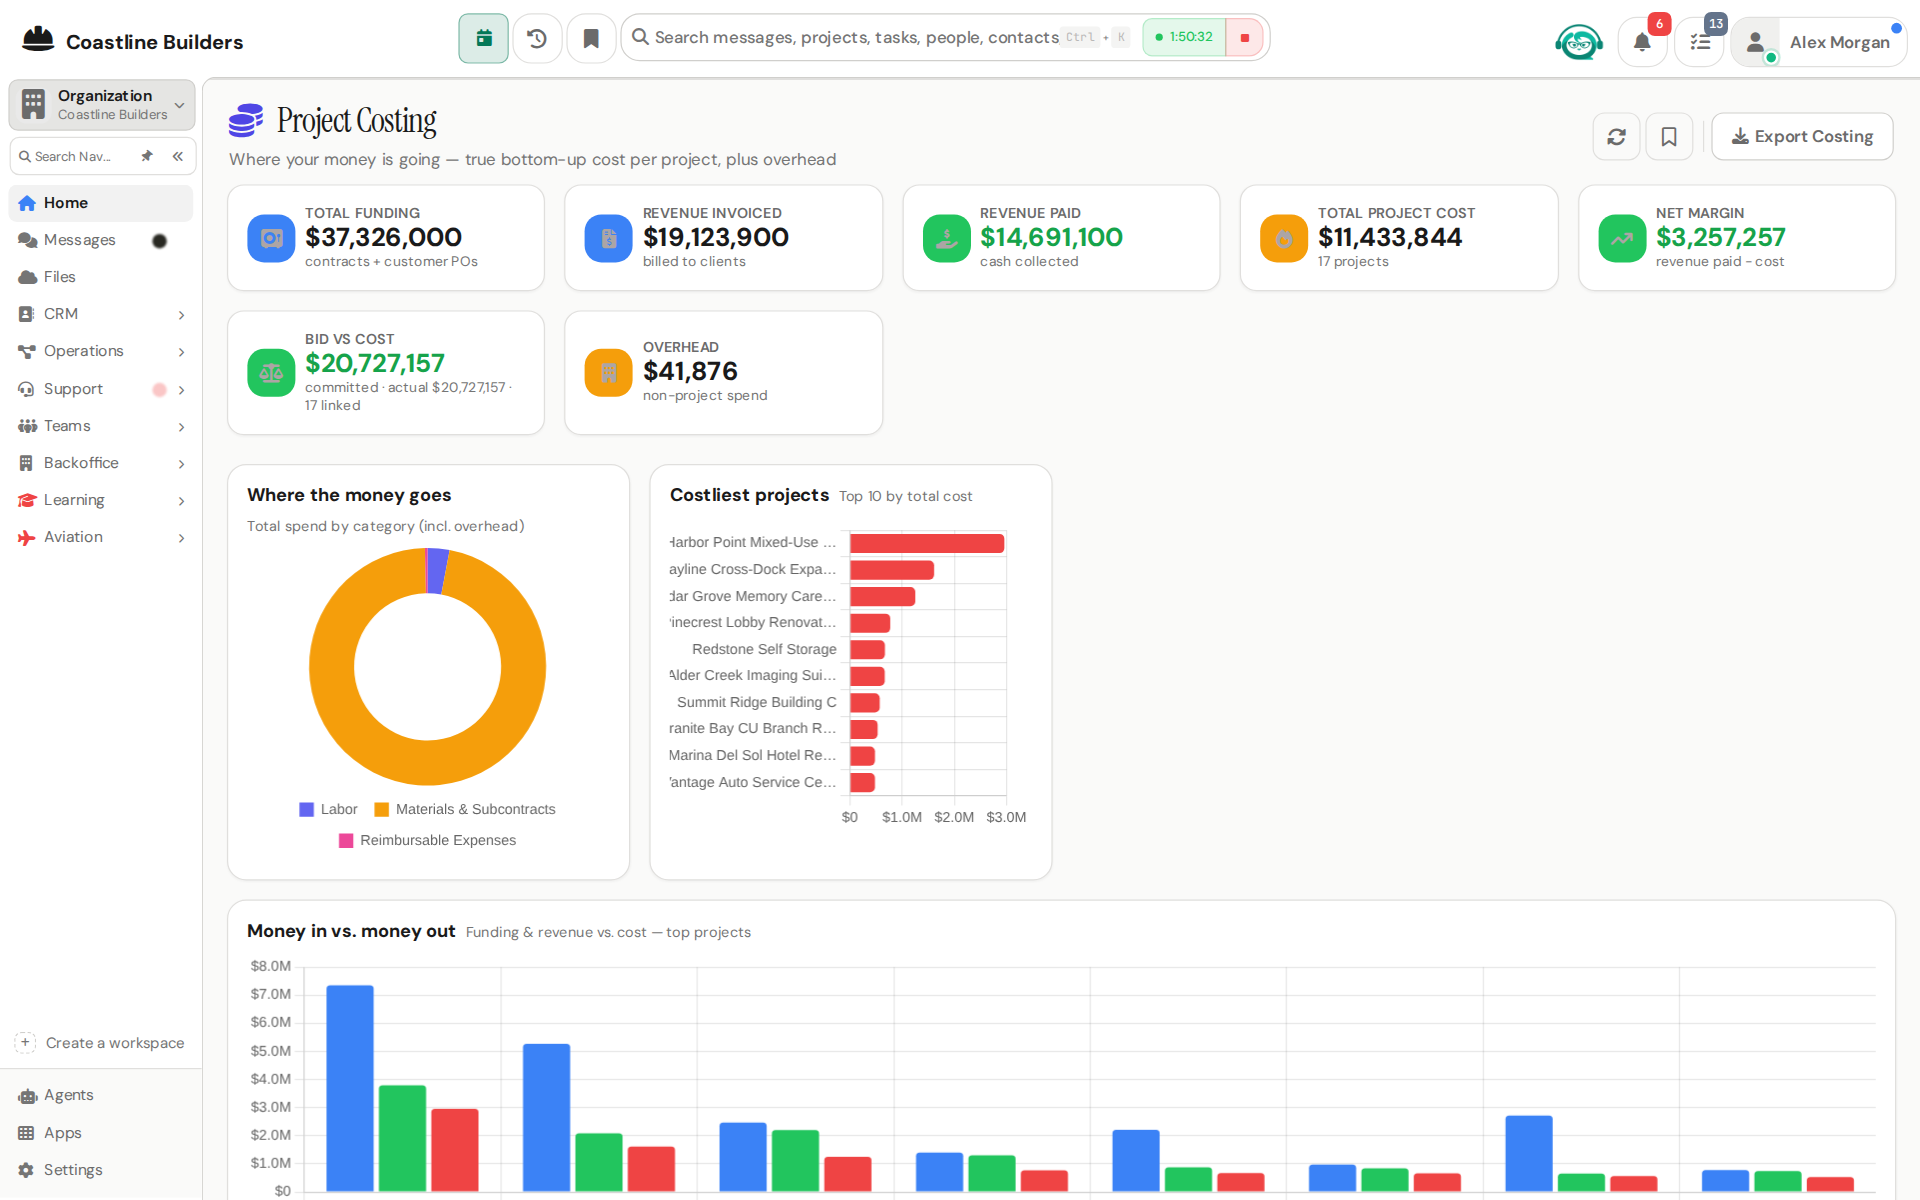Click the Learning graduation cap icon
This screenshot has height=1200, width=1920.
[27, 500]
